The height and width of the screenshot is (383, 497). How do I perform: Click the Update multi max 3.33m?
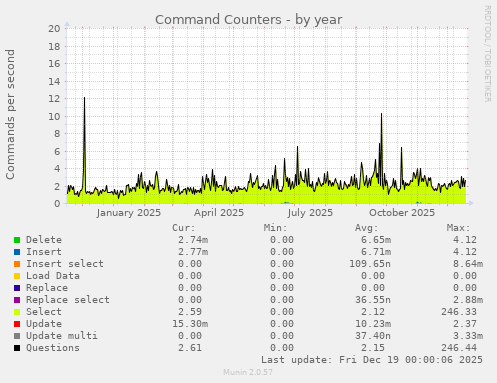click(x=468, y=336)
